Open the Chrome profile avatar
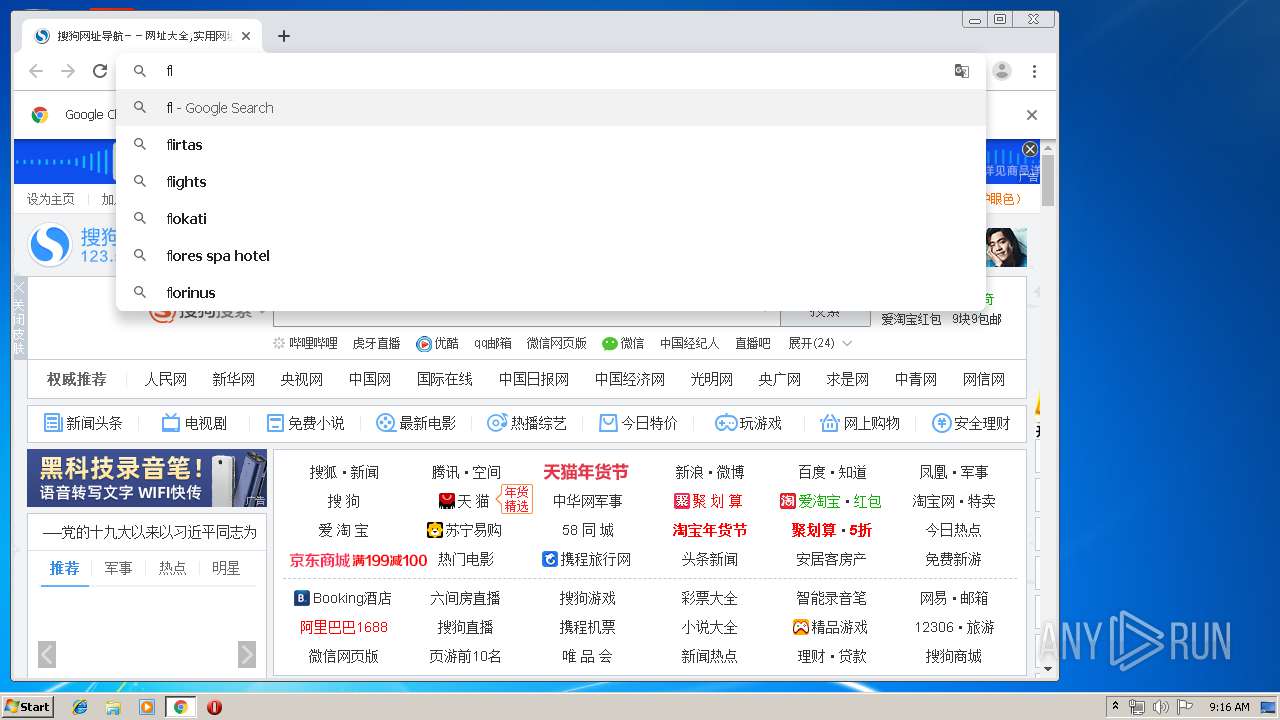 [1002, 71]
